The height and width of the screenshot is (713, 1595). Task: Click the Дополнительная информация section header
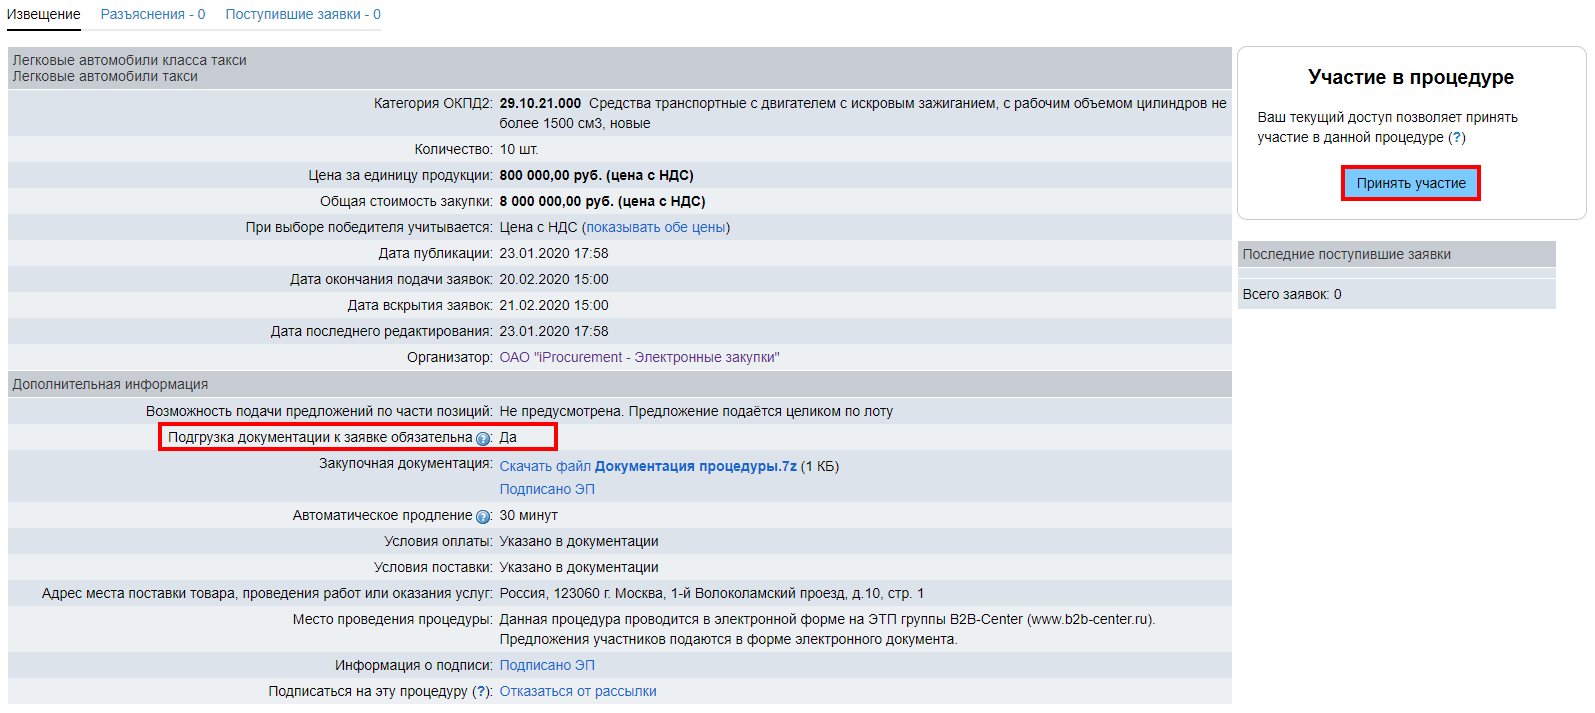111,385
